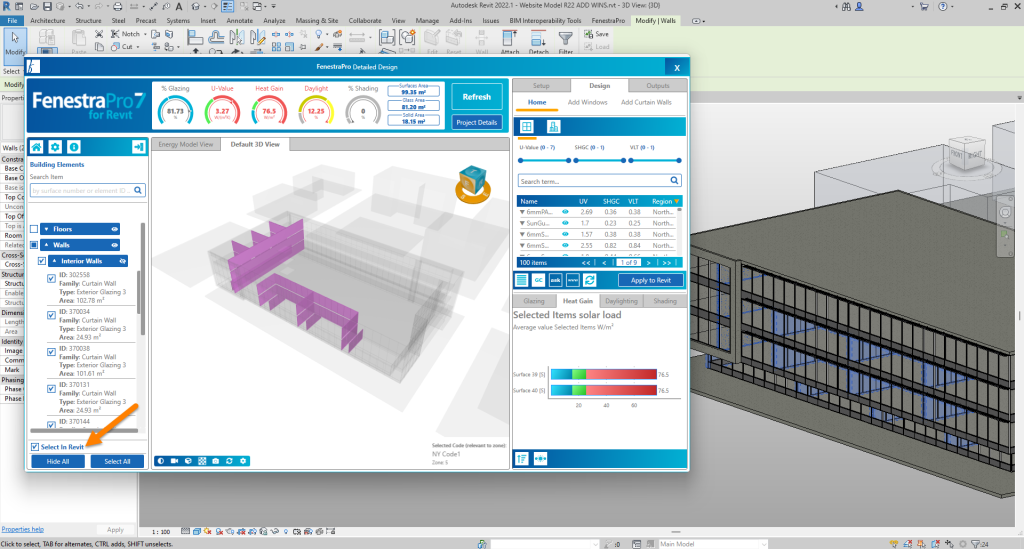The height and width of the screenshot is (549, 1024).
Task: Click the U-Value range slider right handle
Action: tap(568, 160)
